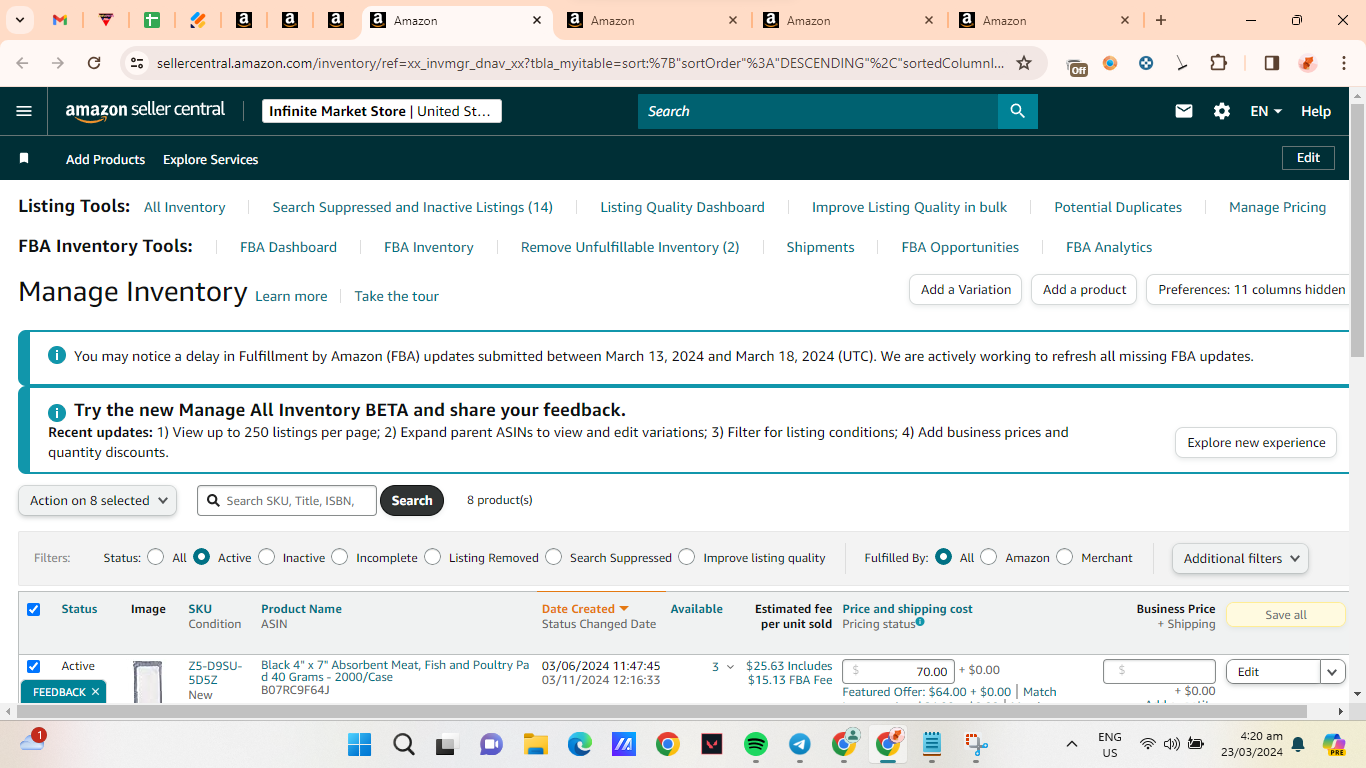The height and width of the screenshot is (768, 1366).
Task: Click the Amazon Seller Central logo
Action: coord(146,111)
